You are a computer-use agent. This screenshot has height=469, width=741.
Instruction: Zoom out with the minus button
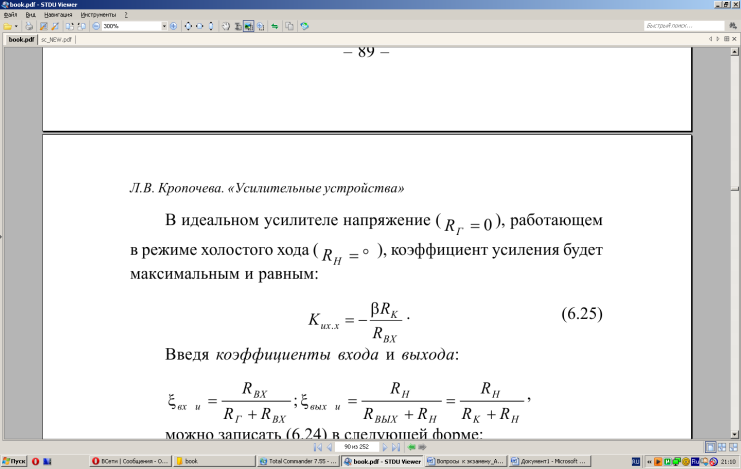click(96, 26)
